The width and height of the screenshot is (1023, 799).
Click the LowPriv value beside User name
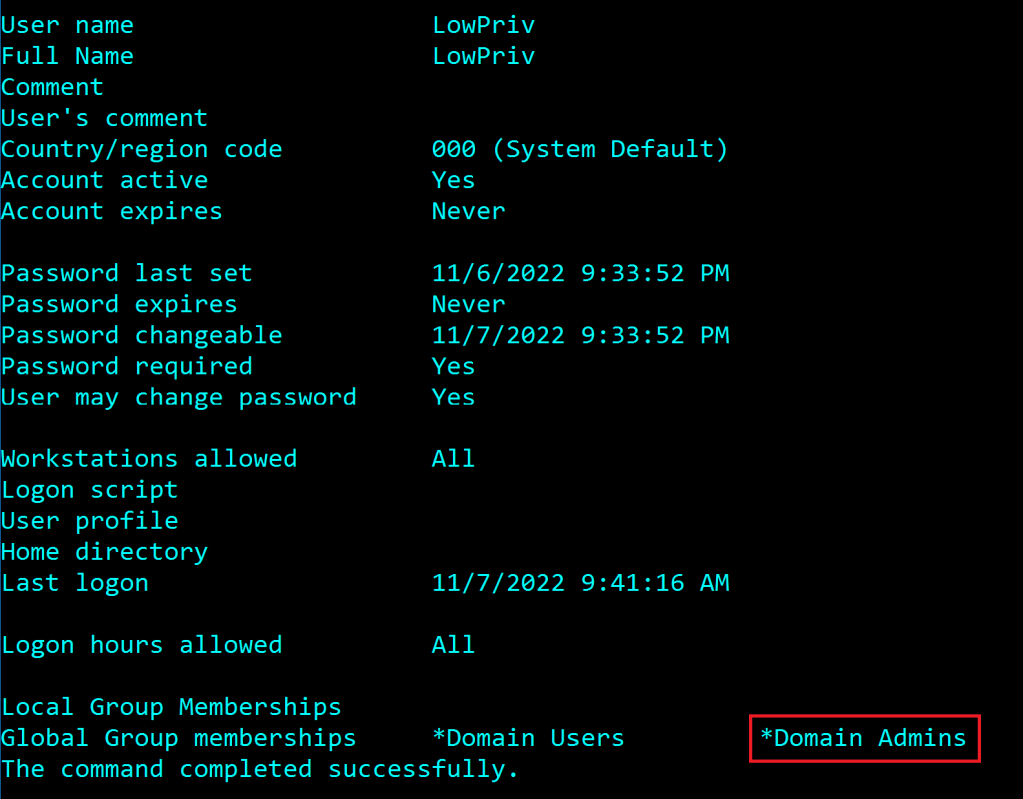click(483, 25)
